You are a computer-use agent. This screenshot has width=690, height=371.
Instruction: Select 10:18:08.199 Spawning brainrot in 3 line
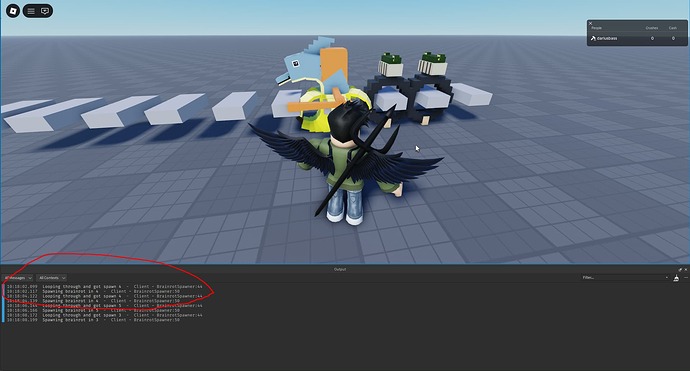pos(93,320)
